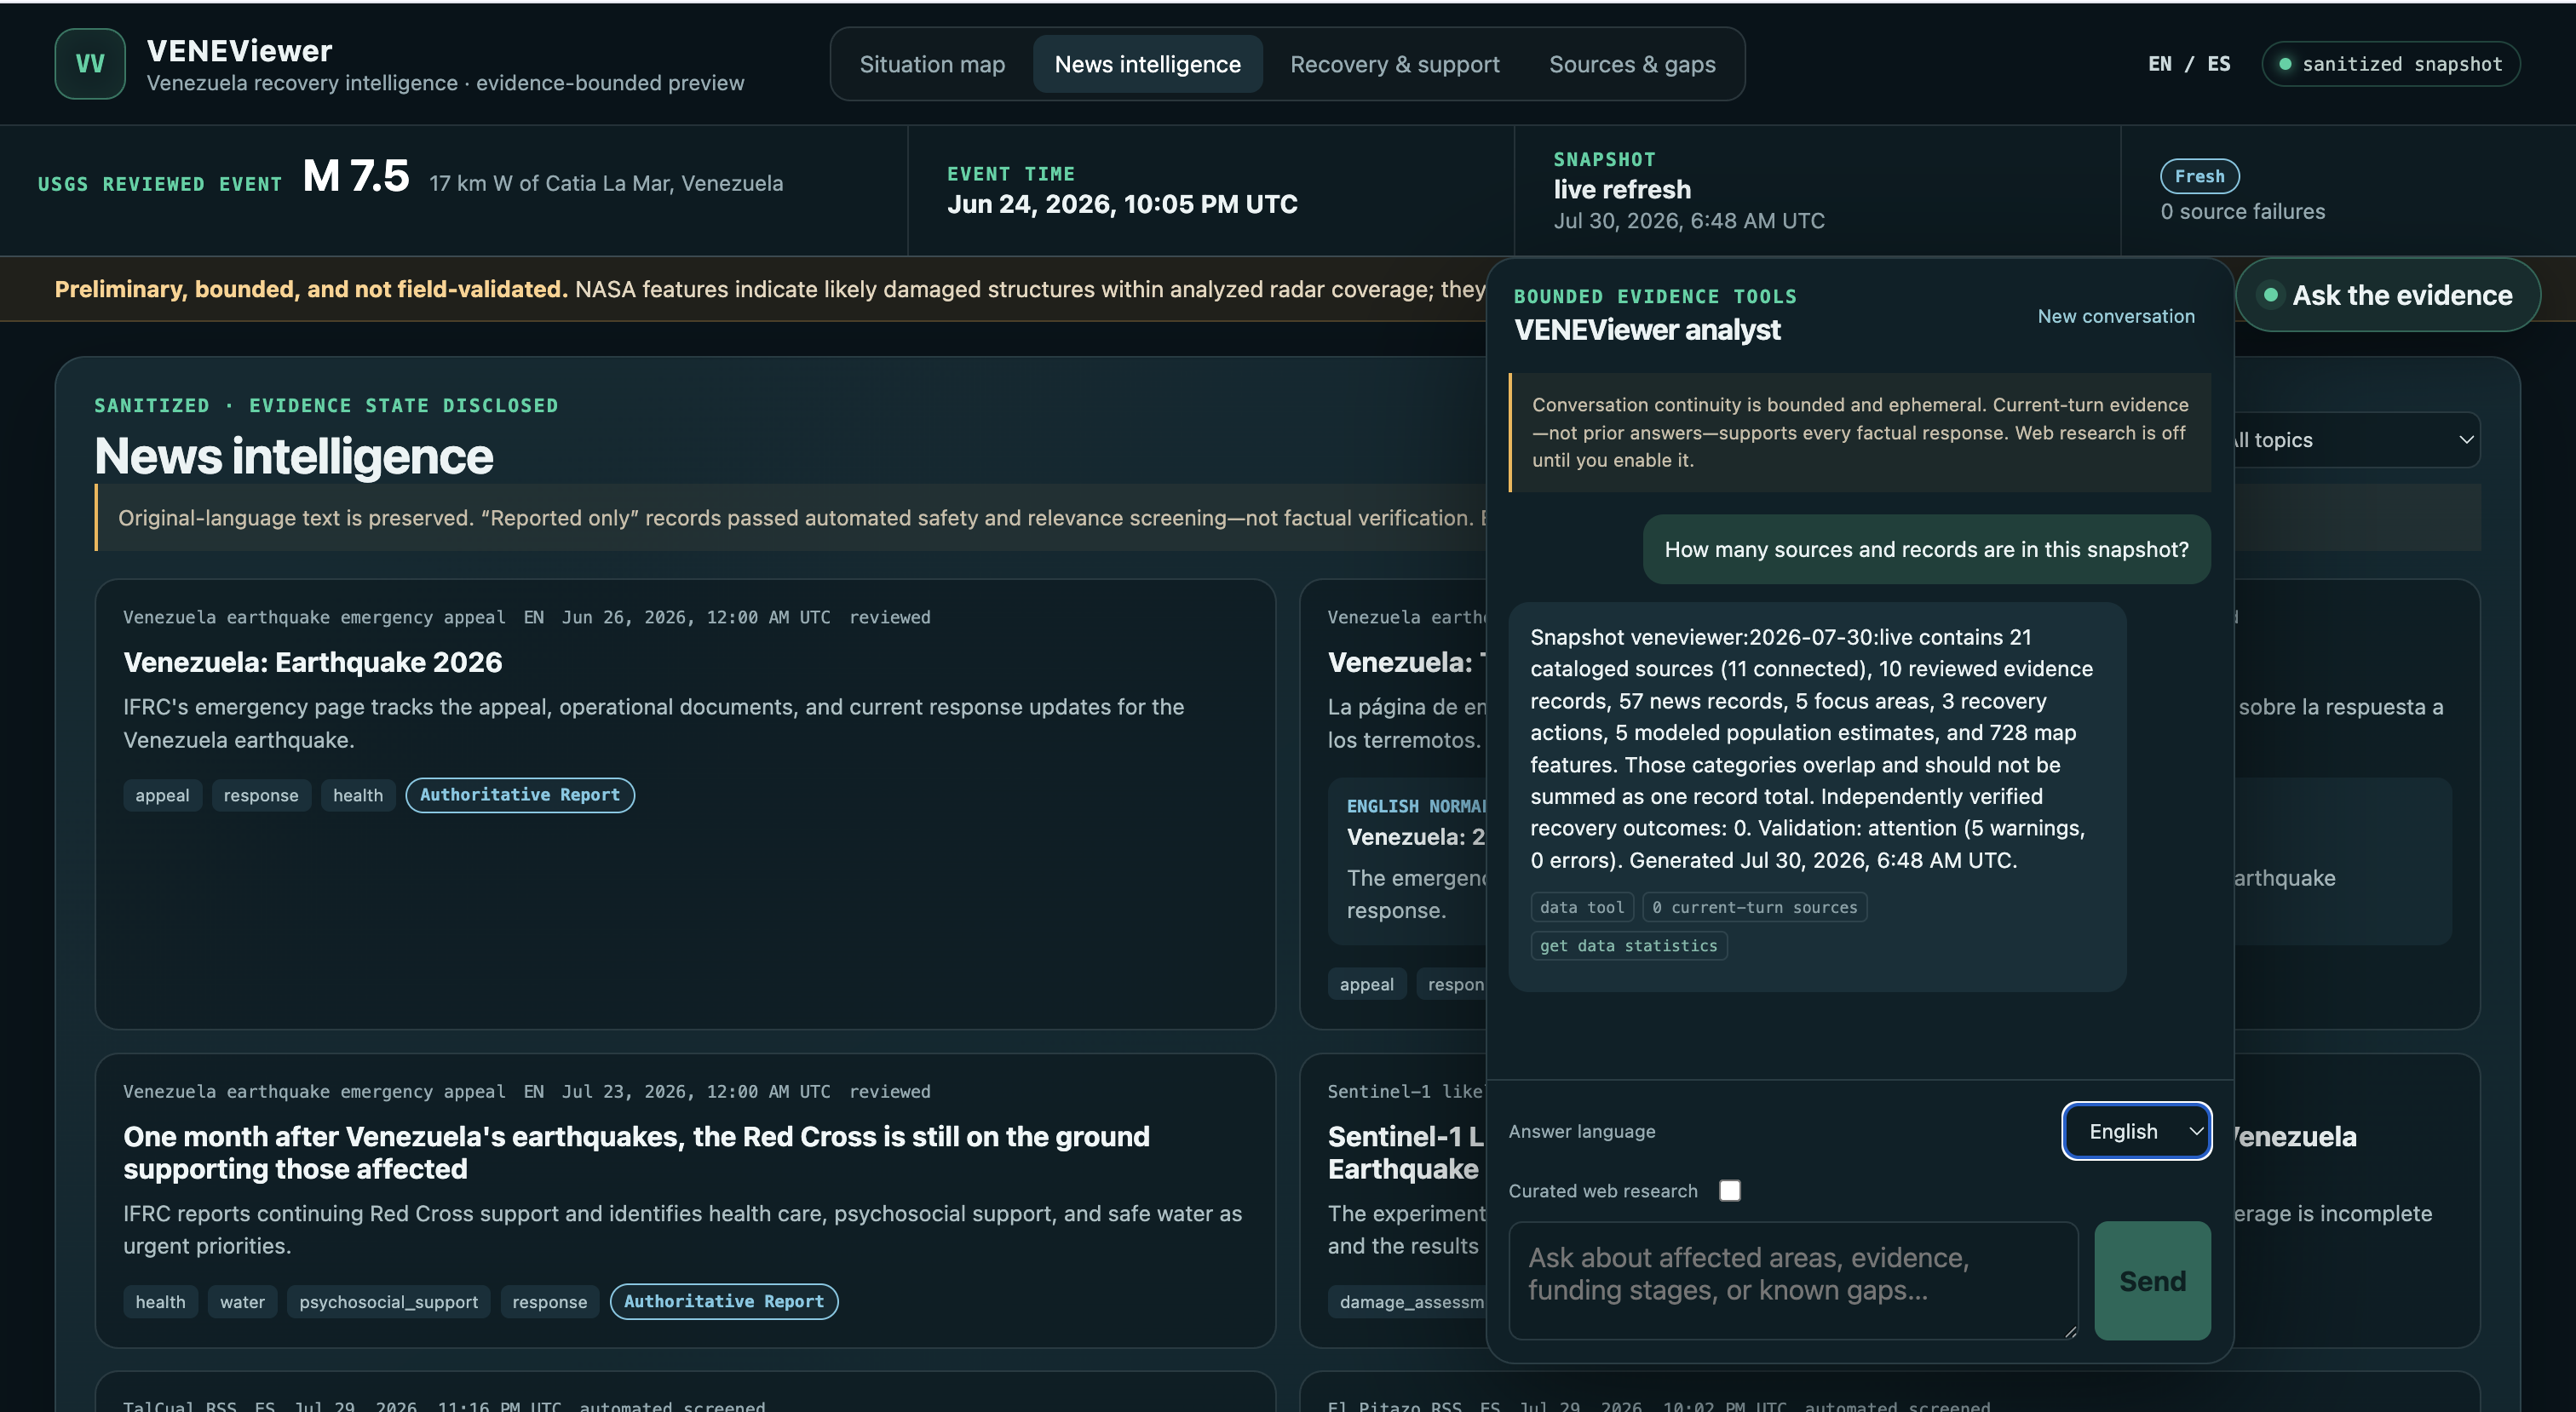Click the water tag on Red Cross card
The width and height of the screenshot is (2576, 1412).
click(242, 1301)
